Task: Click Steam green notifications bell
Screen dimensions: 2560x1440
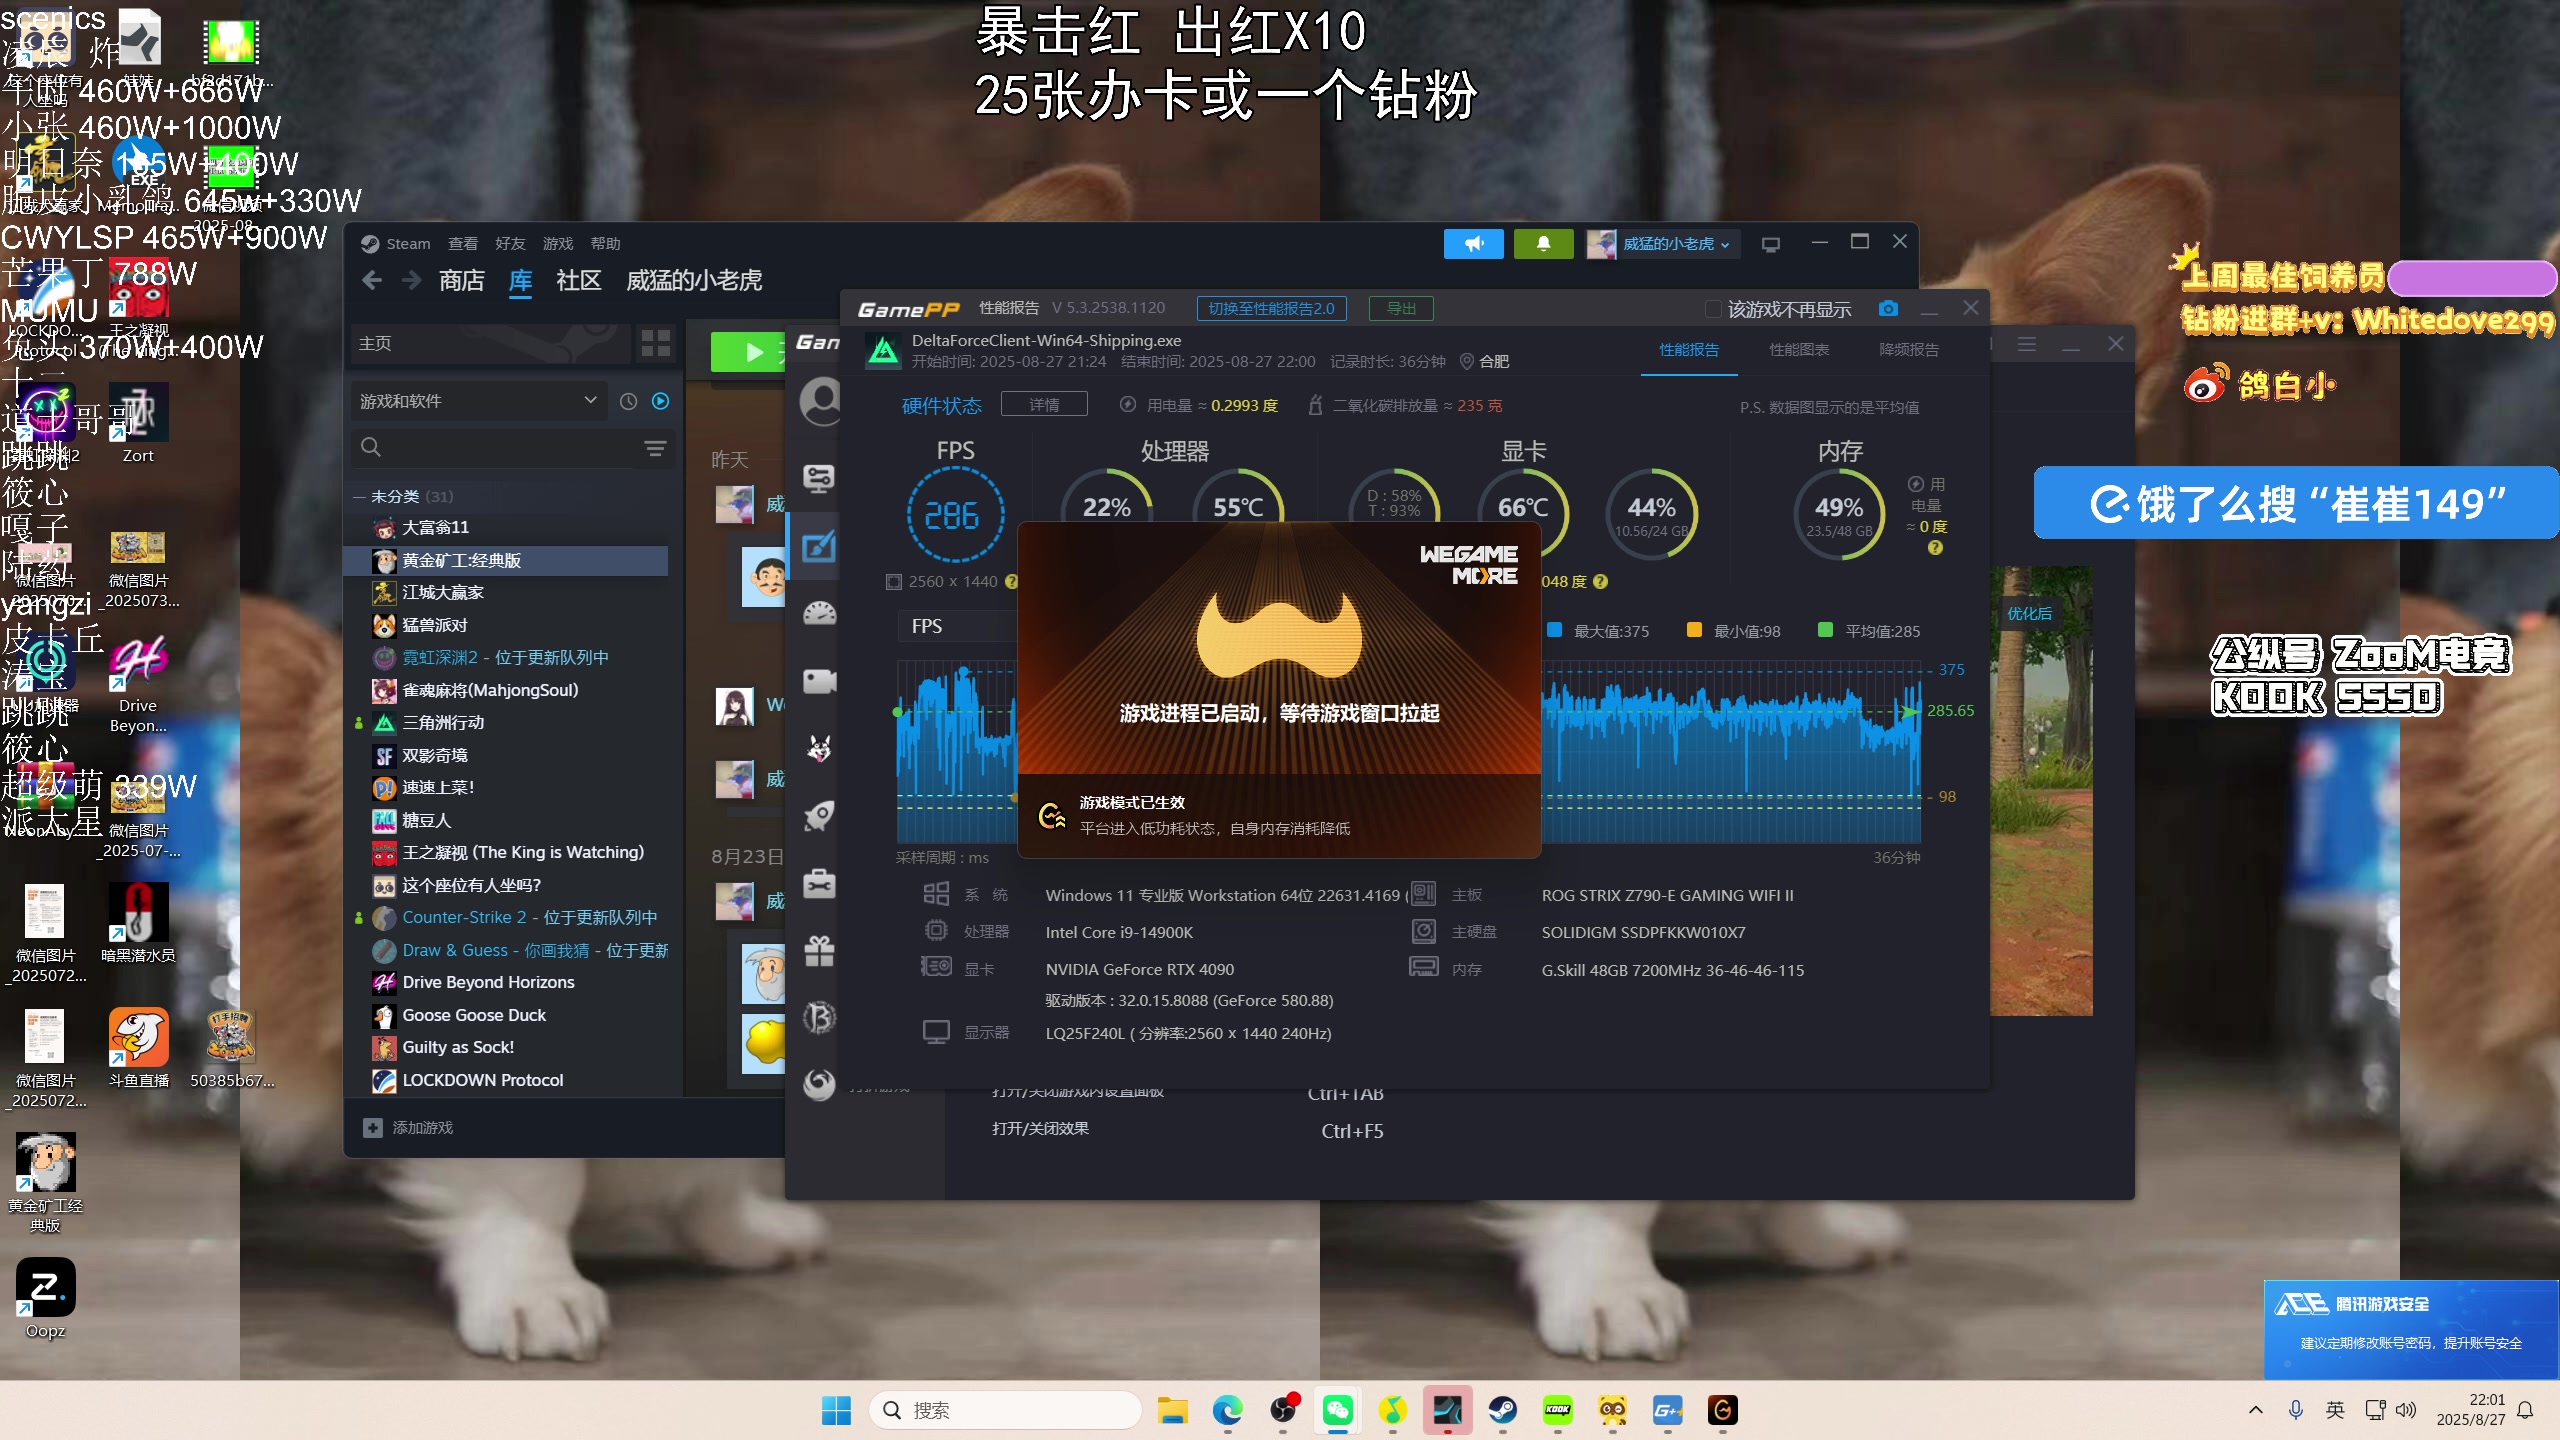Action: click(1543, 244)
